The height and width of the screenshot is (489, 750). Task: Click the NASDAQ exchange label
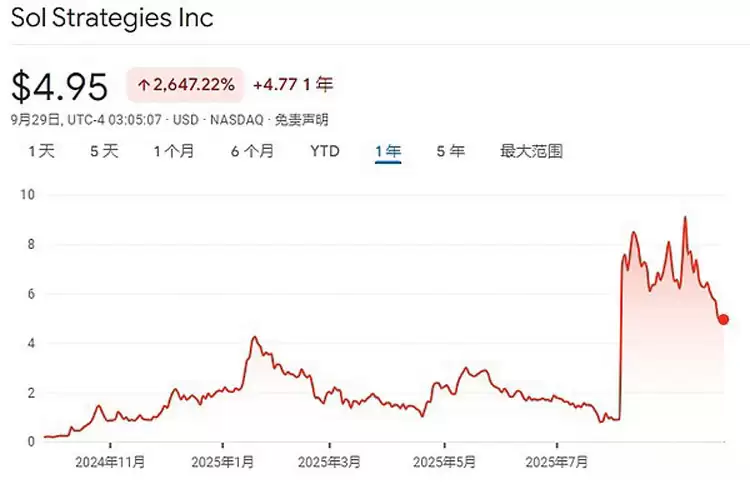(237, 120)
